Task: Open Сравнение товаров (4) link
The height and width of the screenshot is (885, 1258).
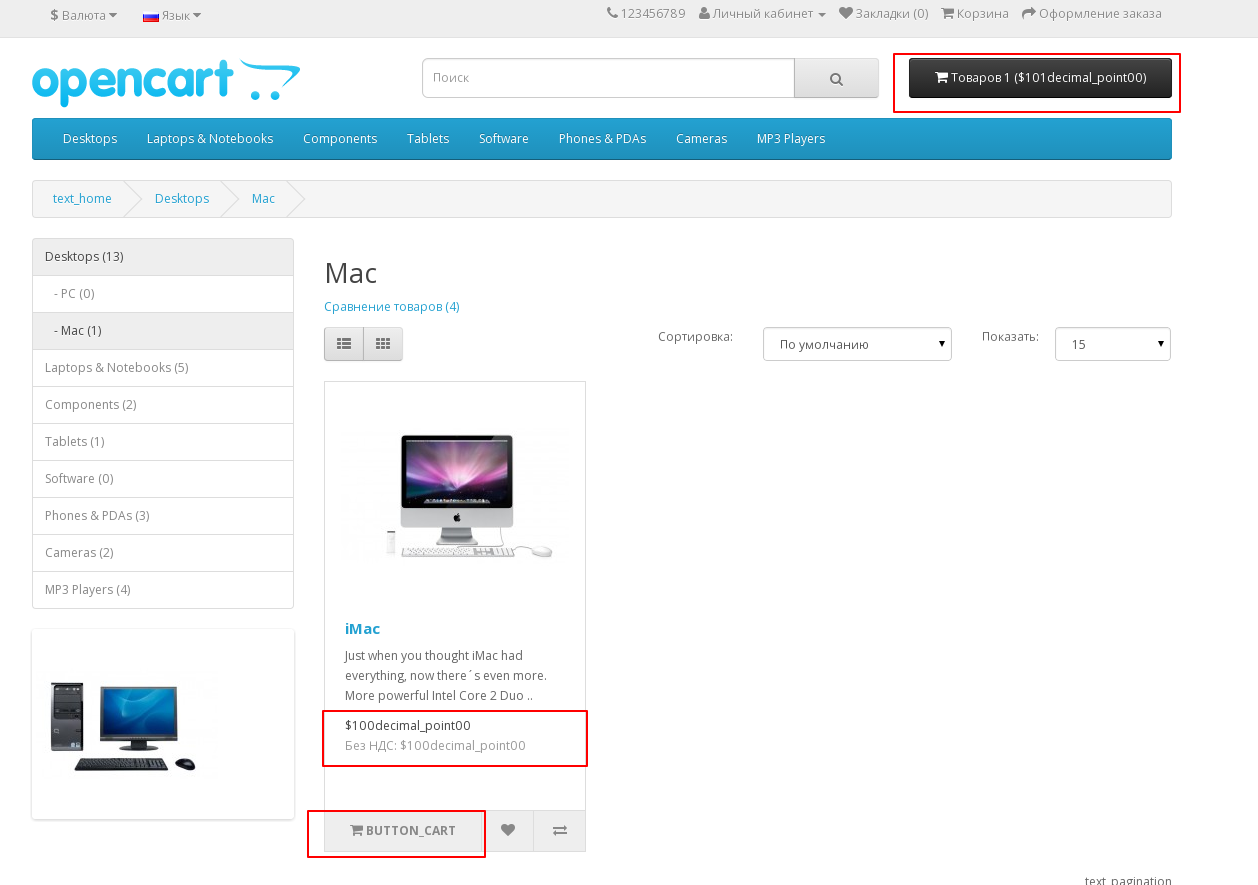Action: click(x=392, y=307)
